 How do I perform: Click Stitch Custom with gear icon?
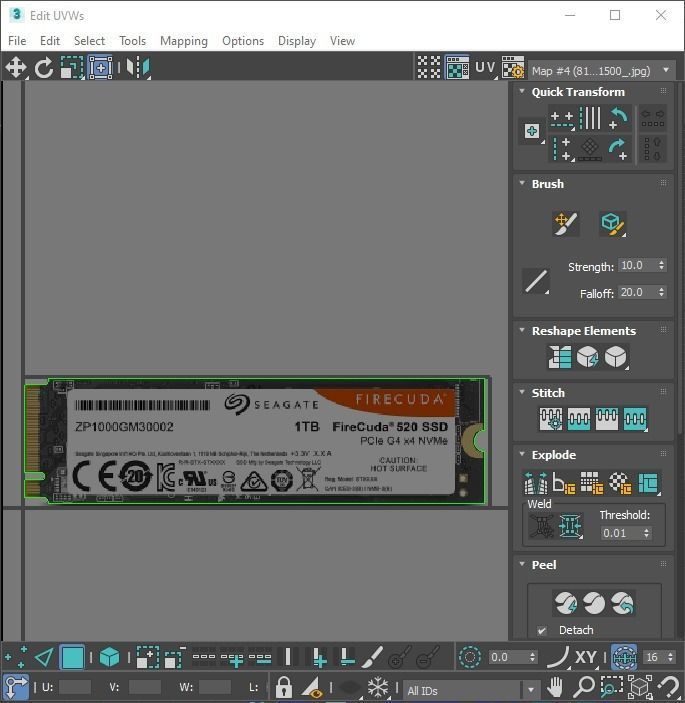click(x=551, y=419)
